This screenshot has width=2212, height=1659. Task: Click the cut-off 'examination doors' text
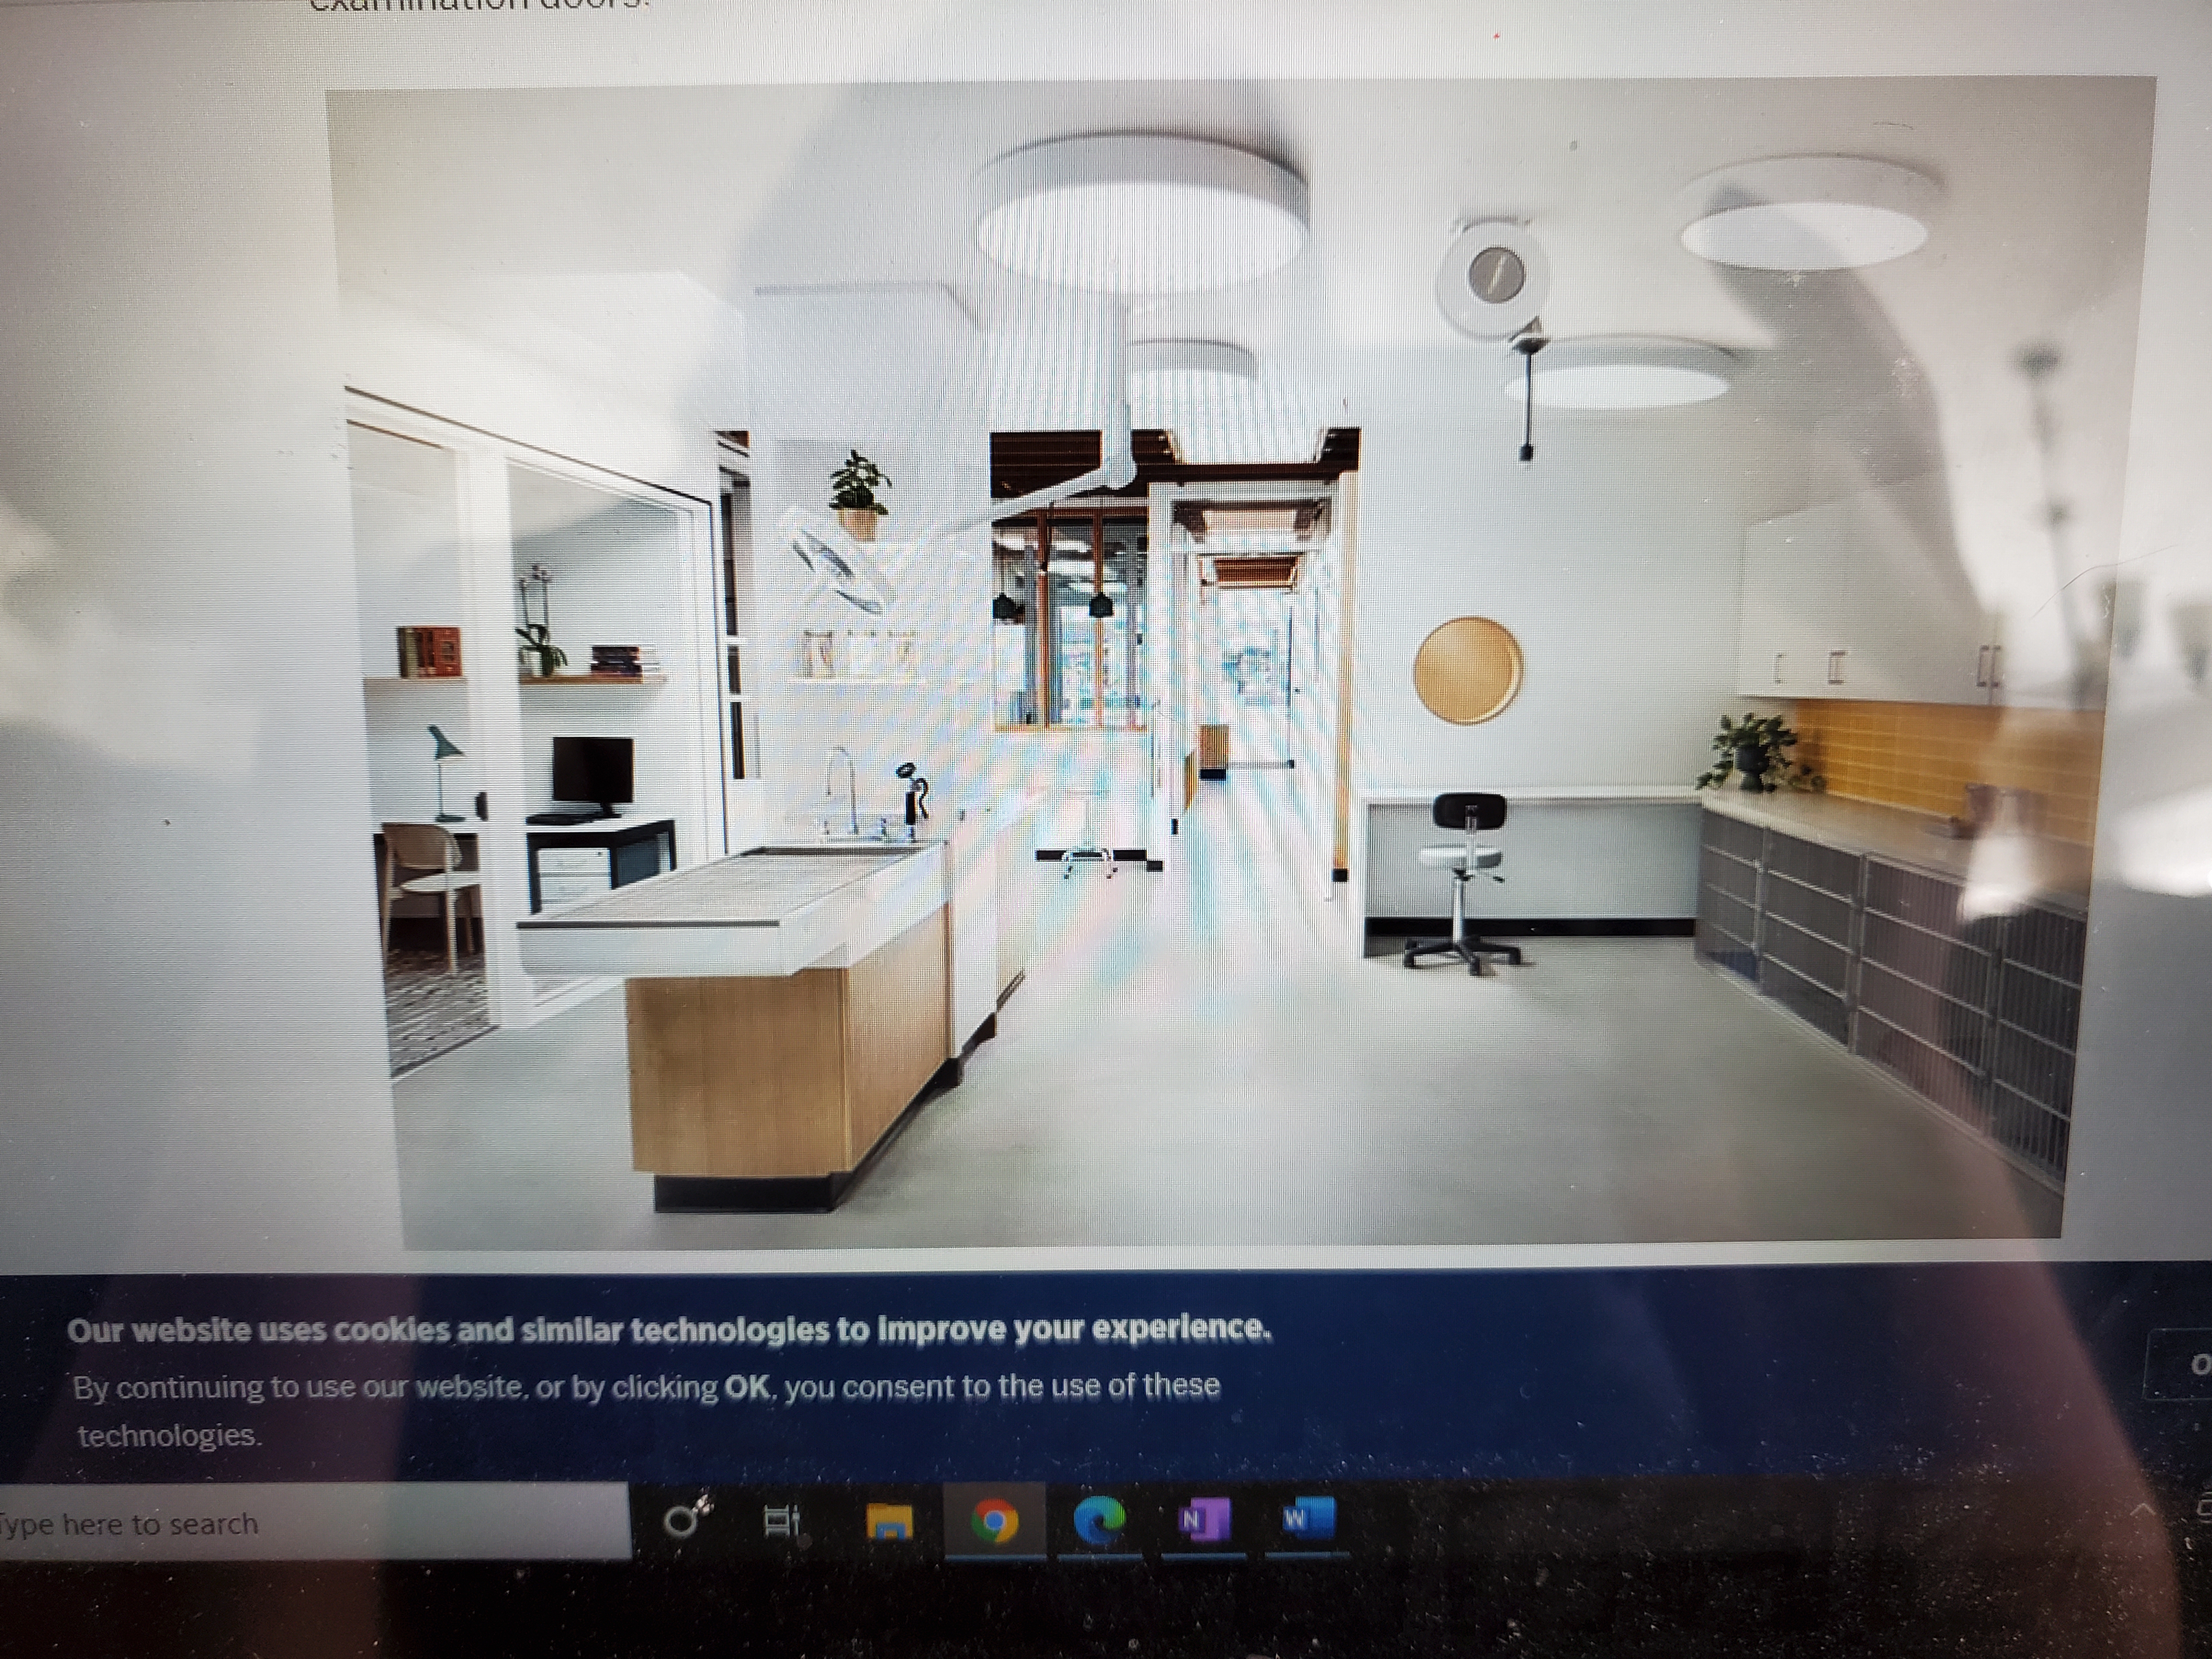pos(480,6)
